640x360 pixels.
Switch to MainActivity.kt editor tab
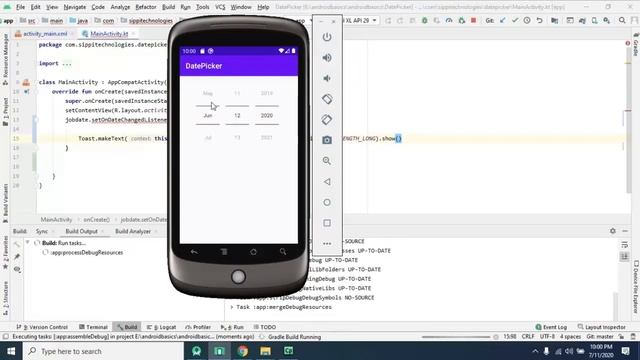tap(109, 33)
